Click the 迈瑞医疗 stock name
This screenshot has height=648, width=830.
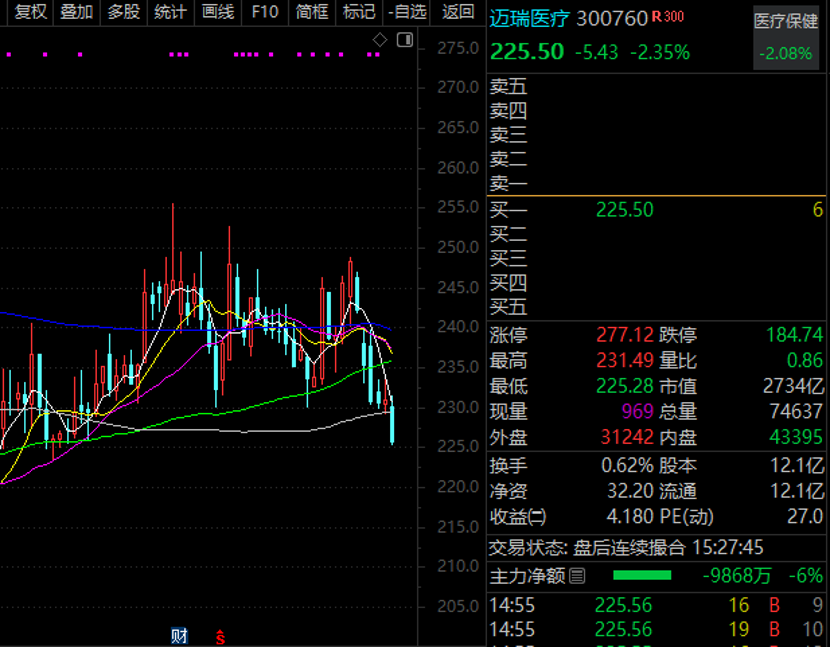pos(529,19)
